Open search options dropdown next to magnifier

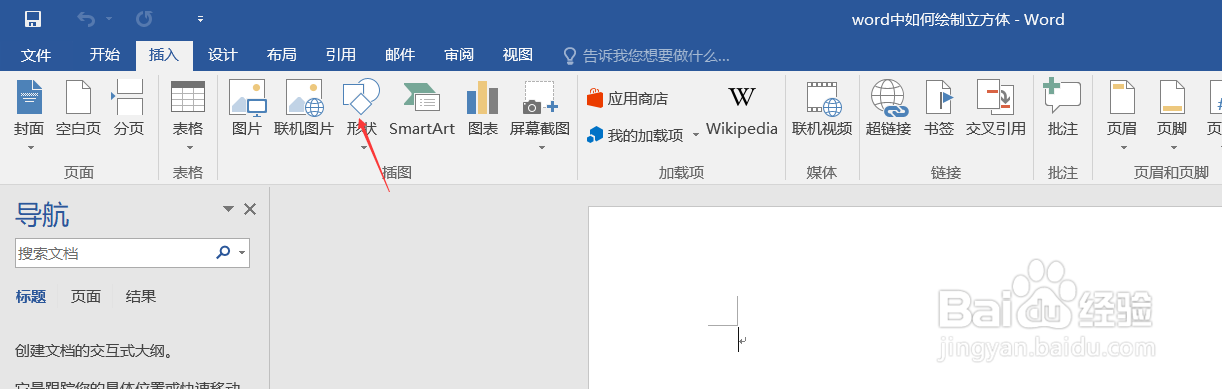(242, 254)
